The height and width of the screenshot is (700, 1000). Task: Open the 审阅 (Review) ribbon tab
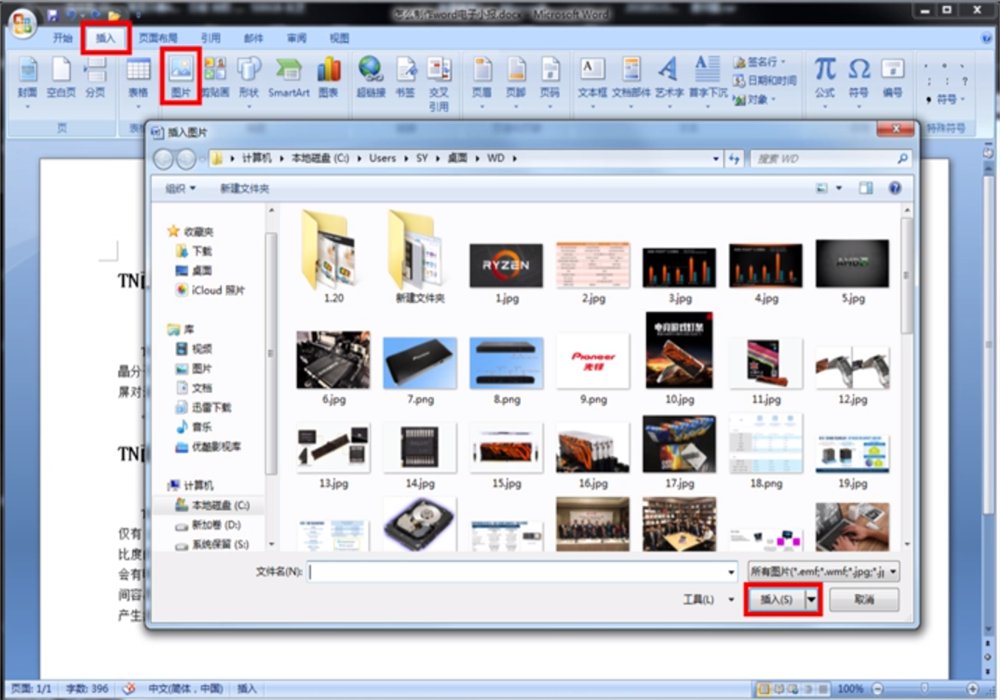[x=296, y=38]
